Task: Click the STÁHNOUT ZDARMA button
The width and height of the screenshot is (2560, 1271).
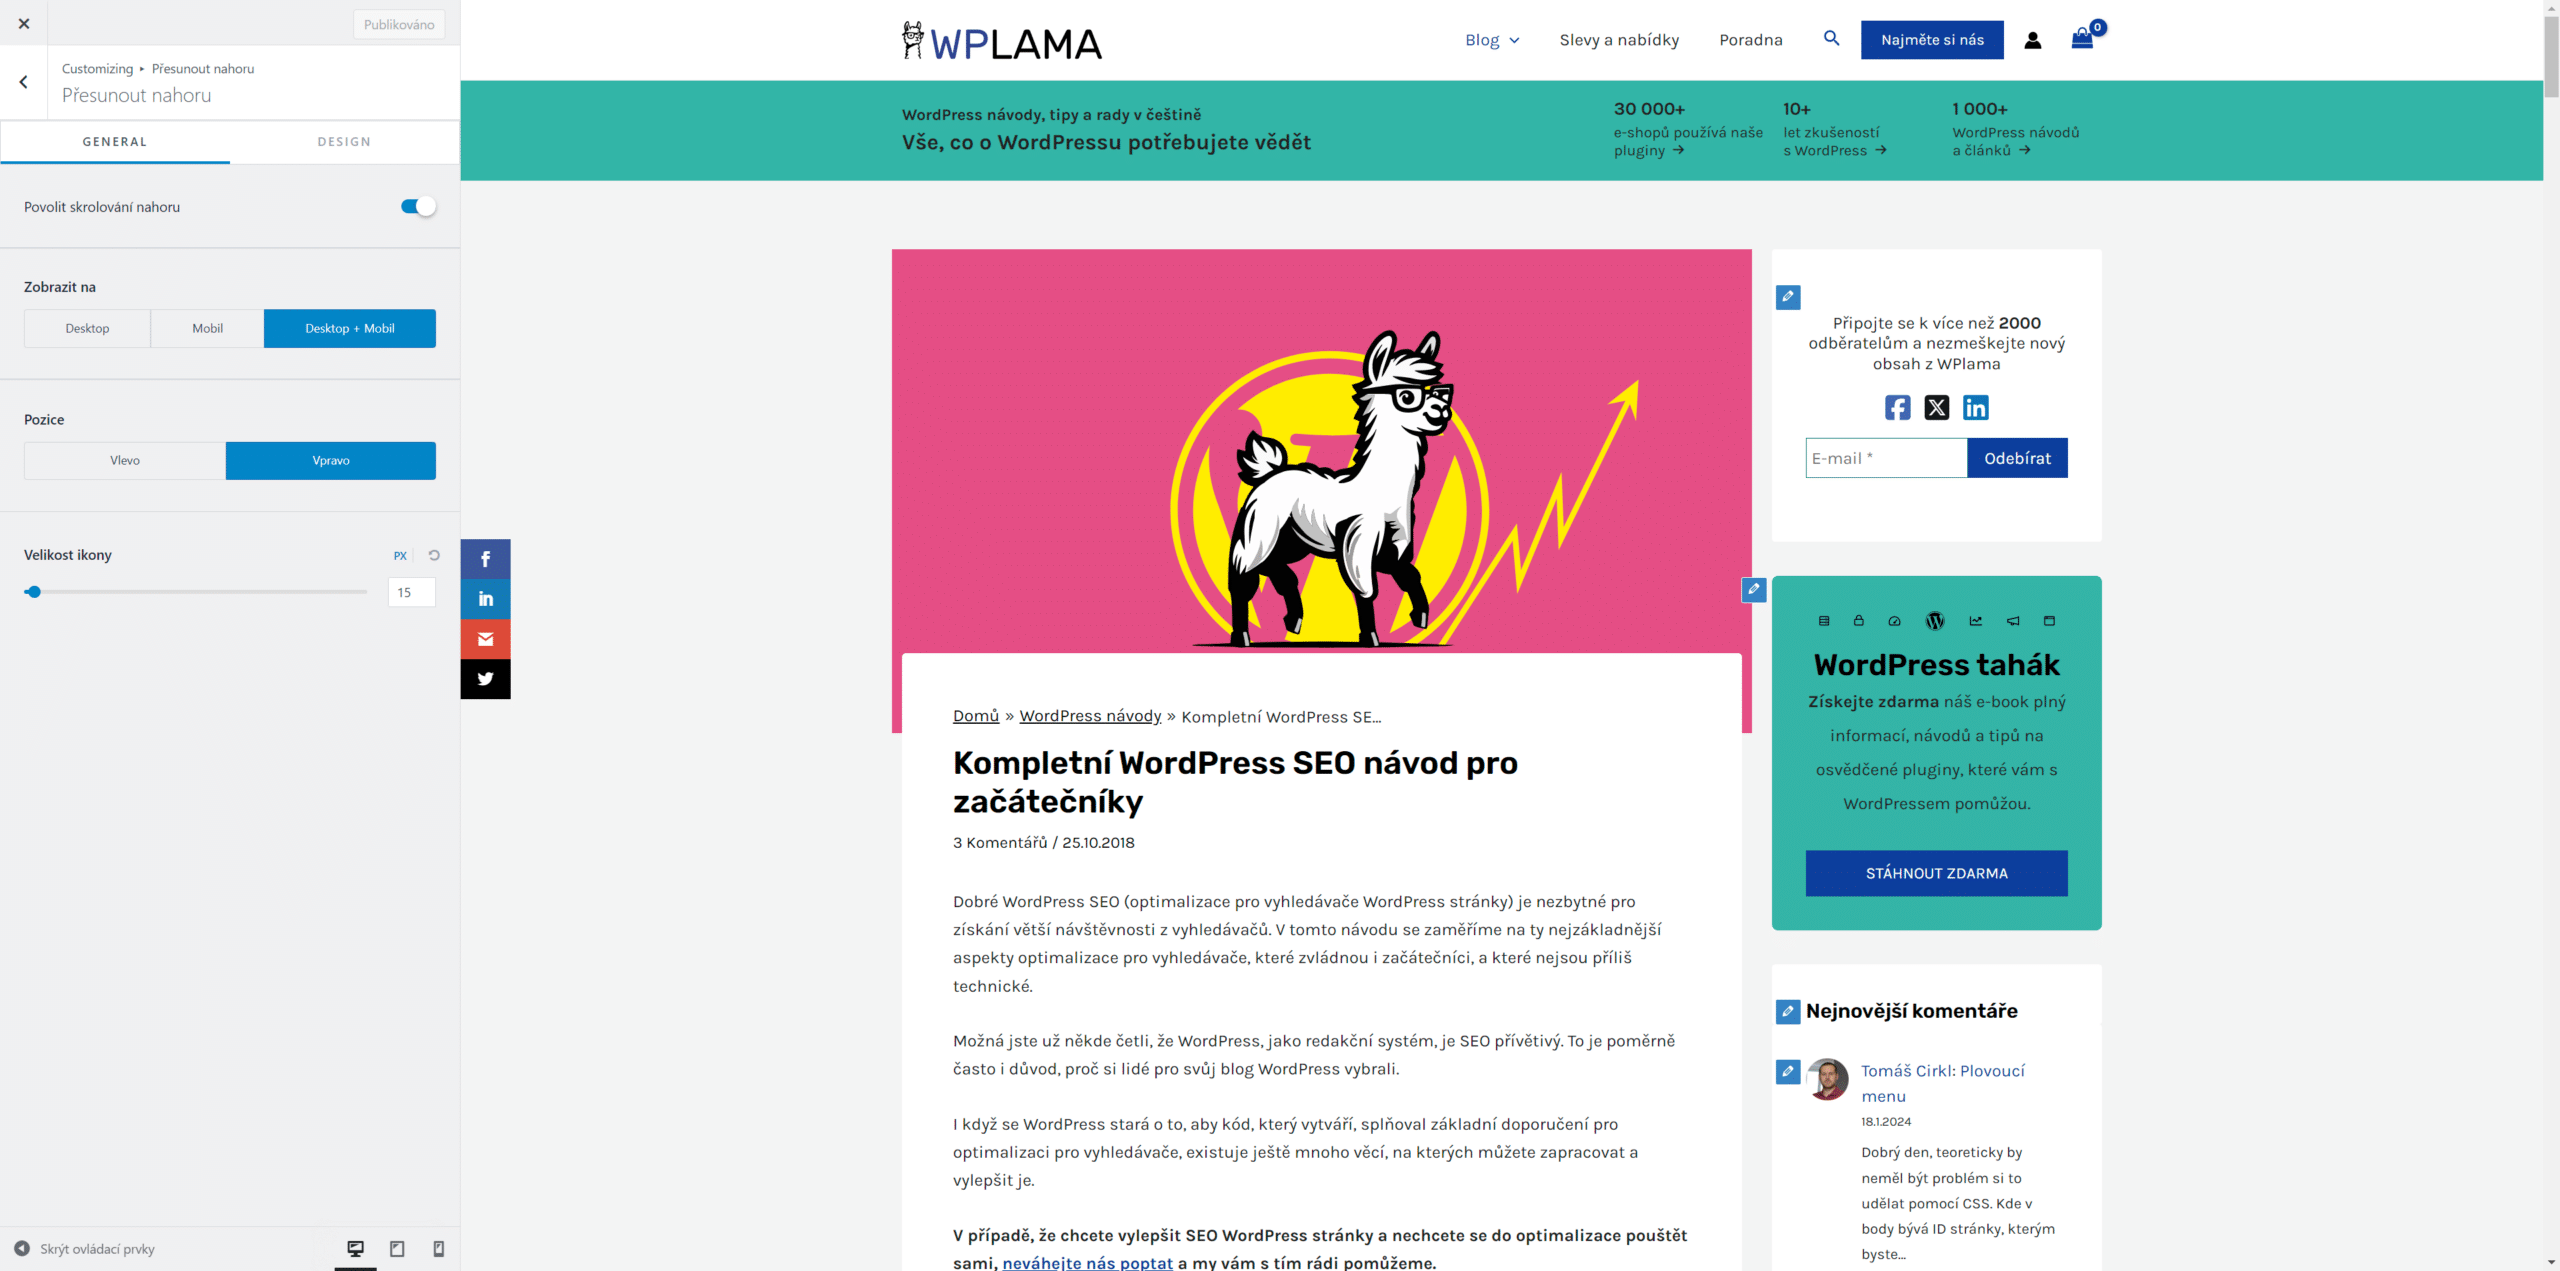Action: (x=1936, y=873)
